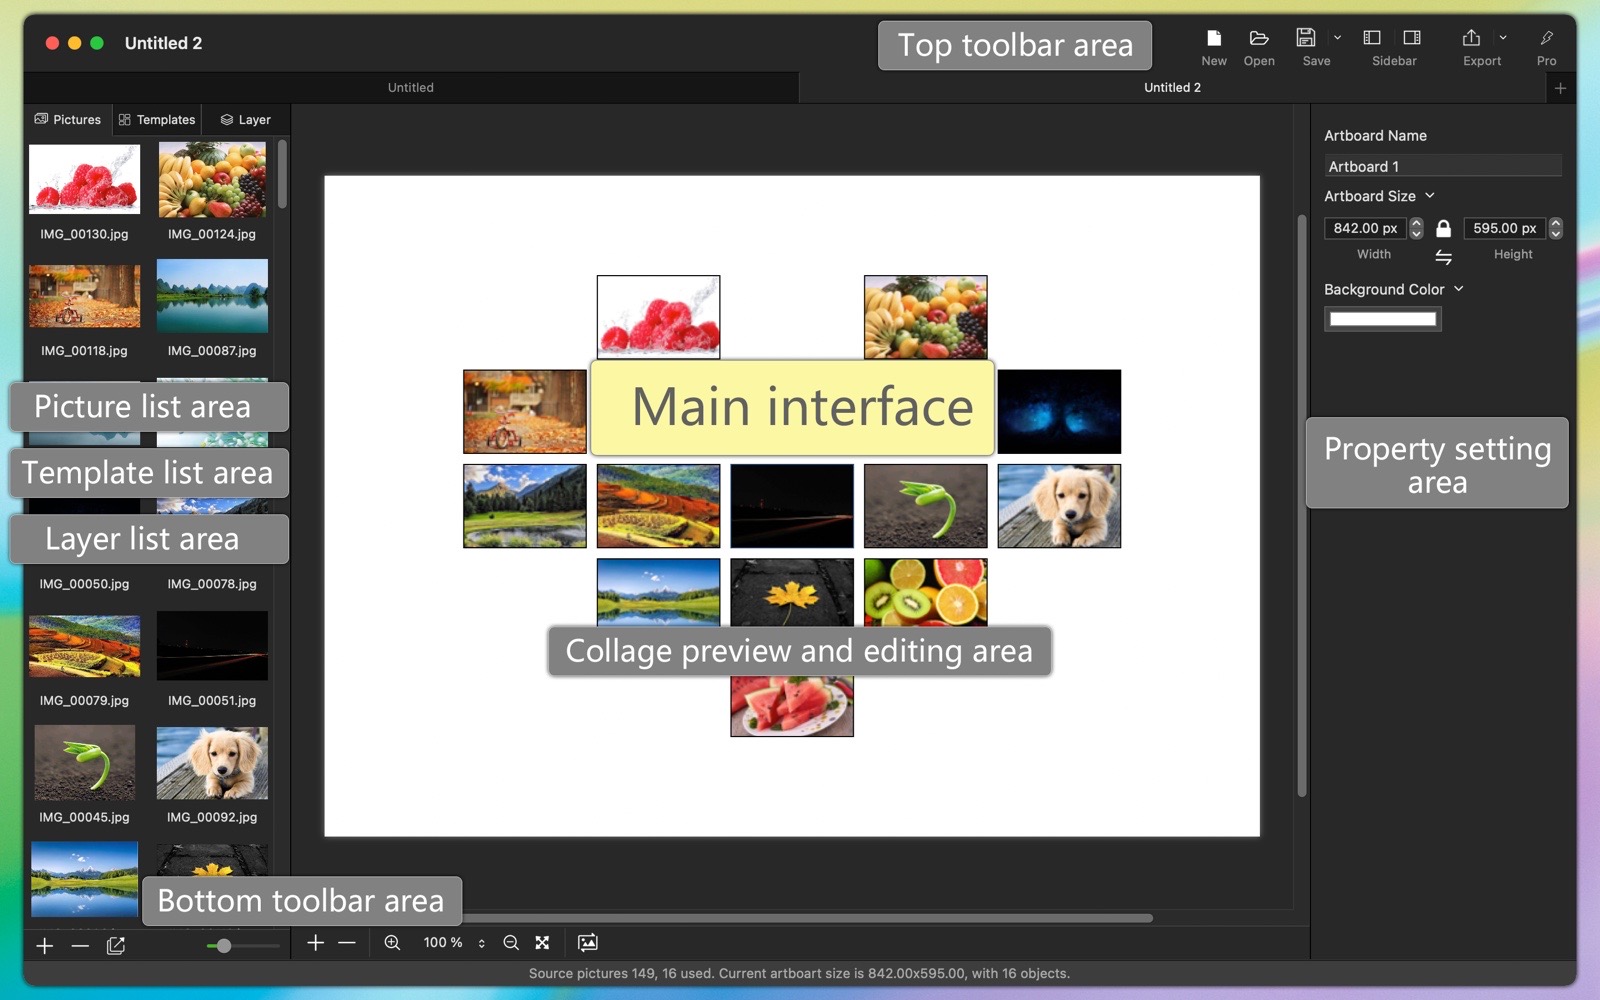Screen dimensions: 1600x1000
Task: Select the IMG_00092.jpg puppy thumbnail
Action: coord(212,763)
